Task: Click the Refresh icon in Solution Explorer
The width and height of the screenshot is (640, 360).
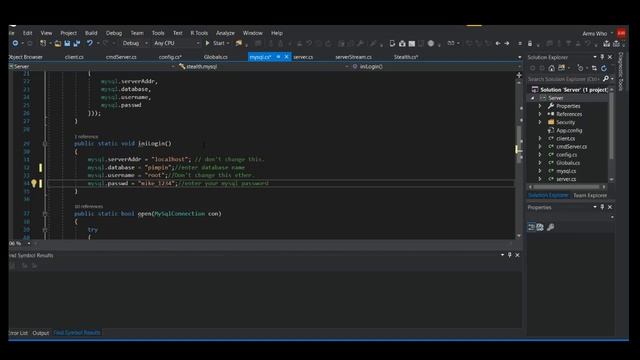Action: click(x=604, y=68)
